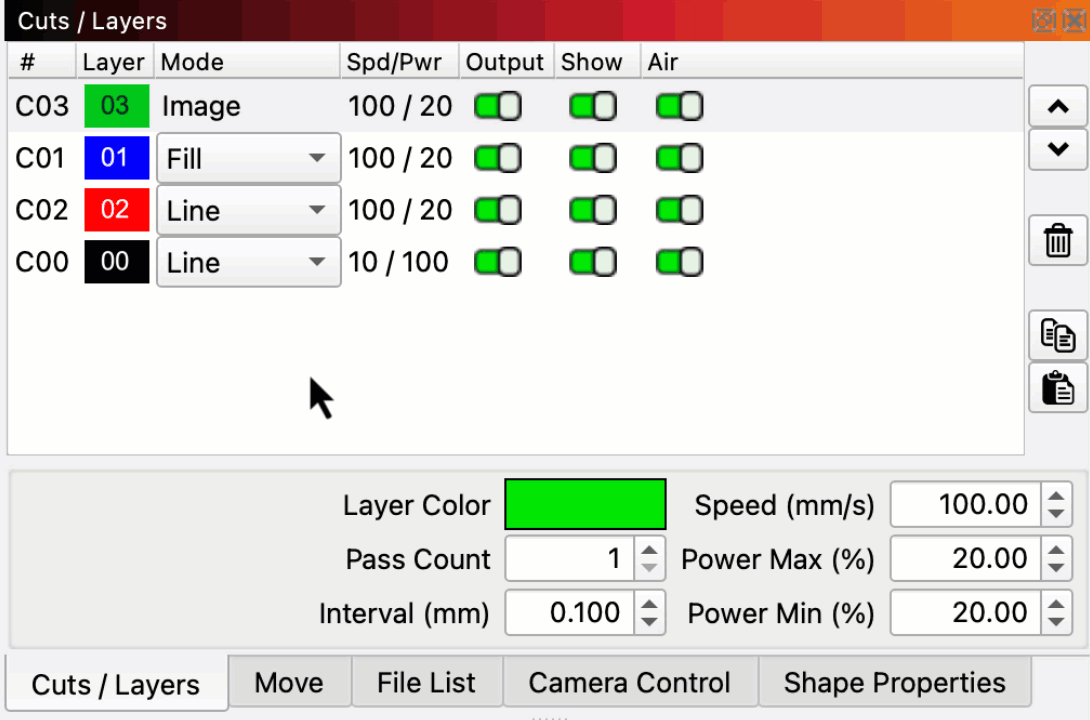
Task: Open the Mode dropdown for layer C00
Action: [248, 262]
